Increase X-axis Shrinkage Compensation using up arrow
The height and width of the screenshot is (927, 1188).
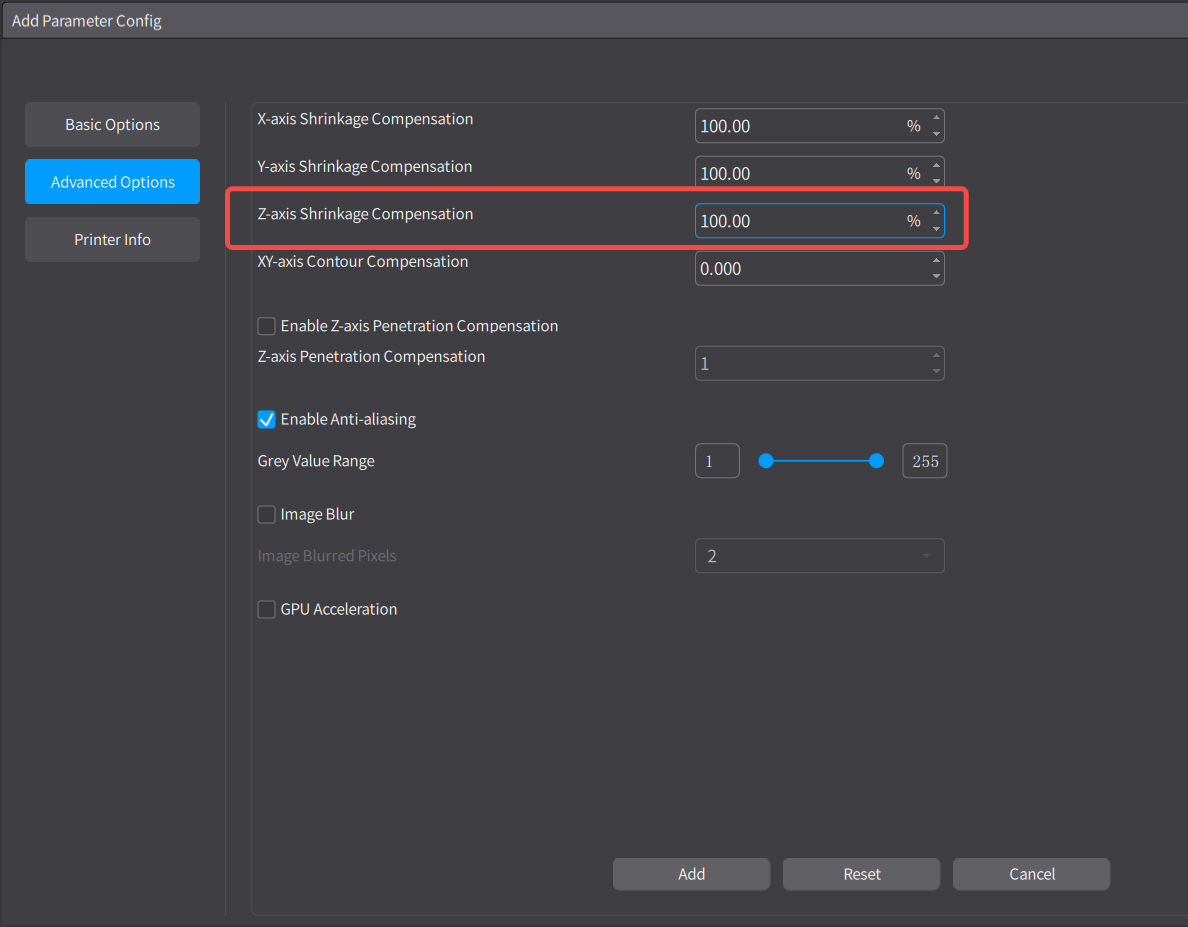point(936,119)
